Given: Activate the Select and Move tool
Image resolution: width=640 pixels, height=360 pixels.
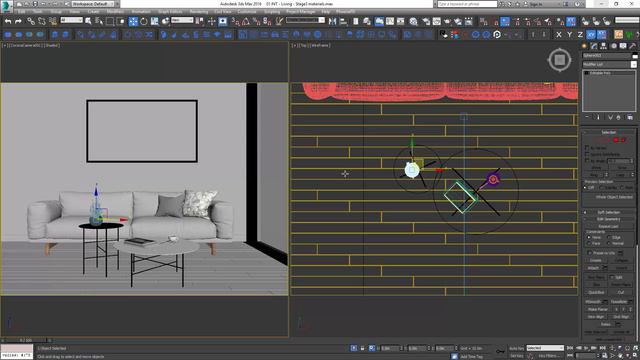Looking at the screenshot, I should pyautogui.click(x=133, y=21).
